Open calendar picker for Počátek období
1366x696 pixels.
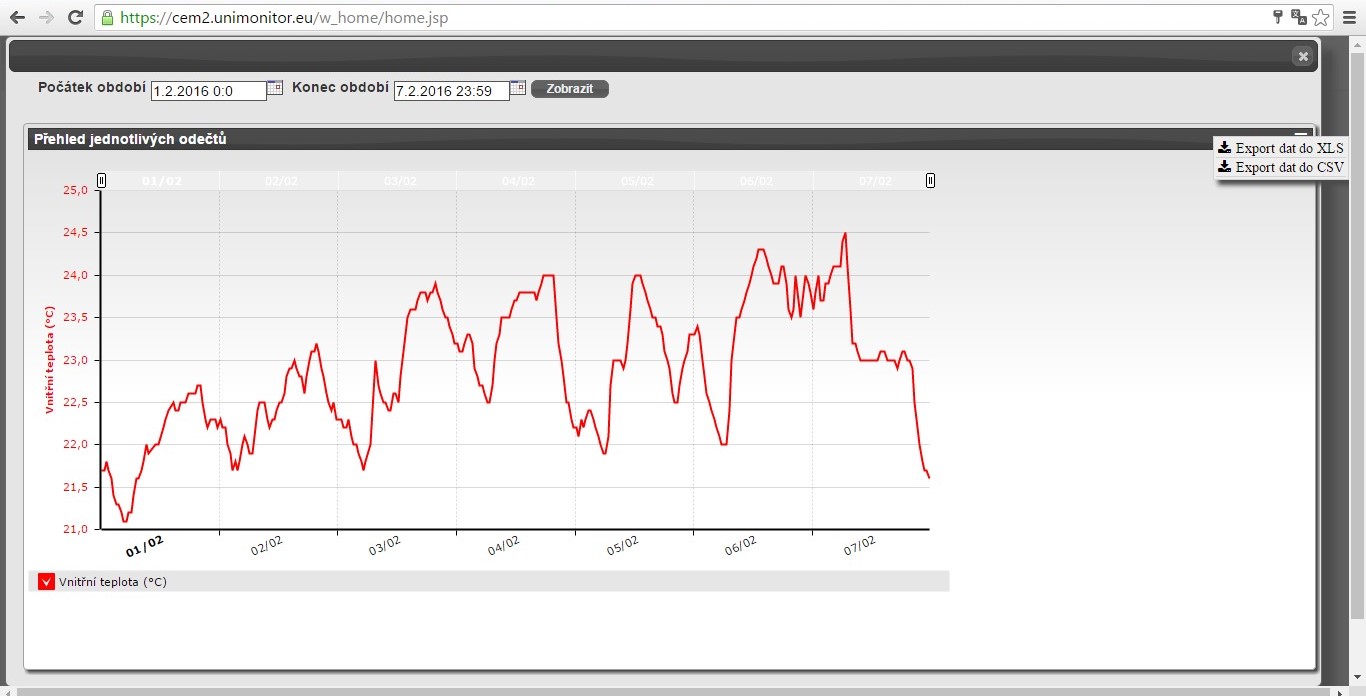(x=275, y=88)
